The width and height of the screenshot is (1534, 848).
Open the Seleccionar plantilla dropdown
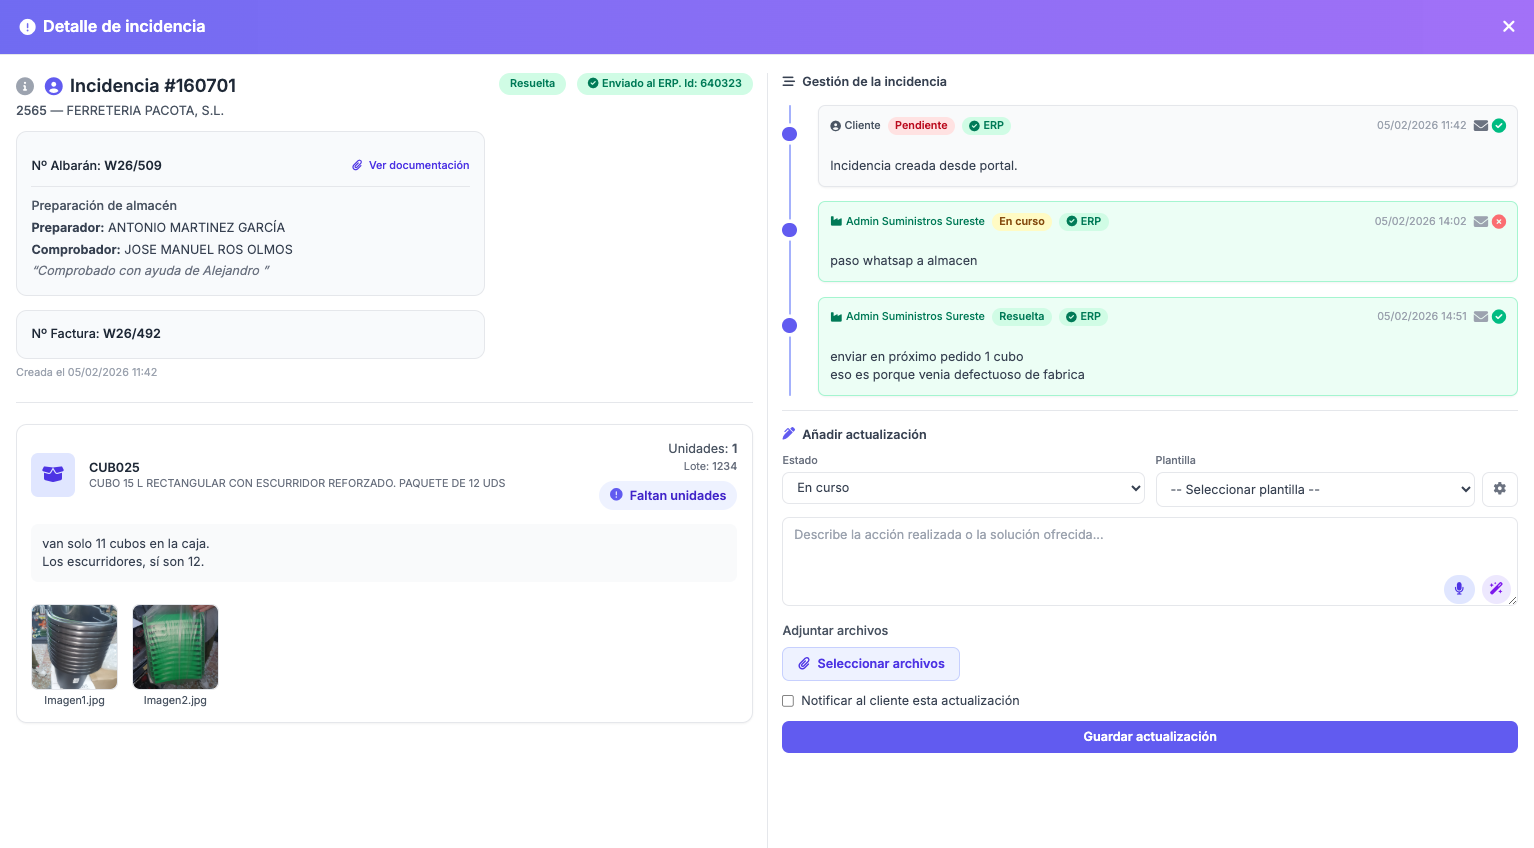click(1315, 489)
